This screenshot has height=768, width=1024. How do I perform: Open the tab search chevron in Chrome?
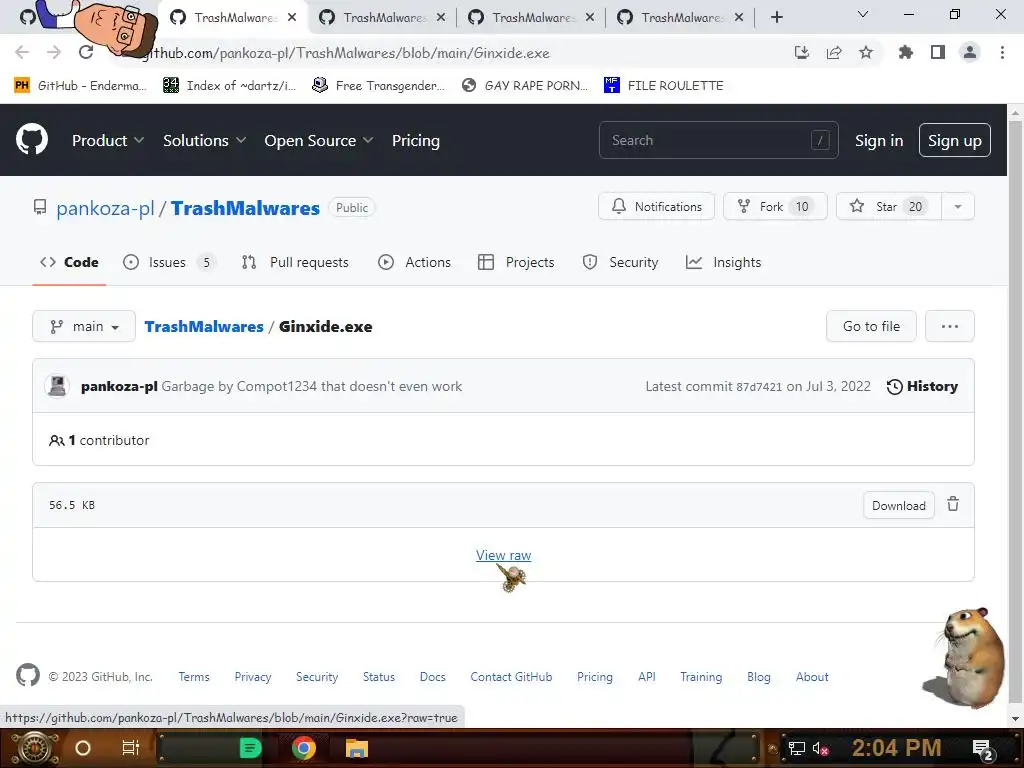point(863,14)
